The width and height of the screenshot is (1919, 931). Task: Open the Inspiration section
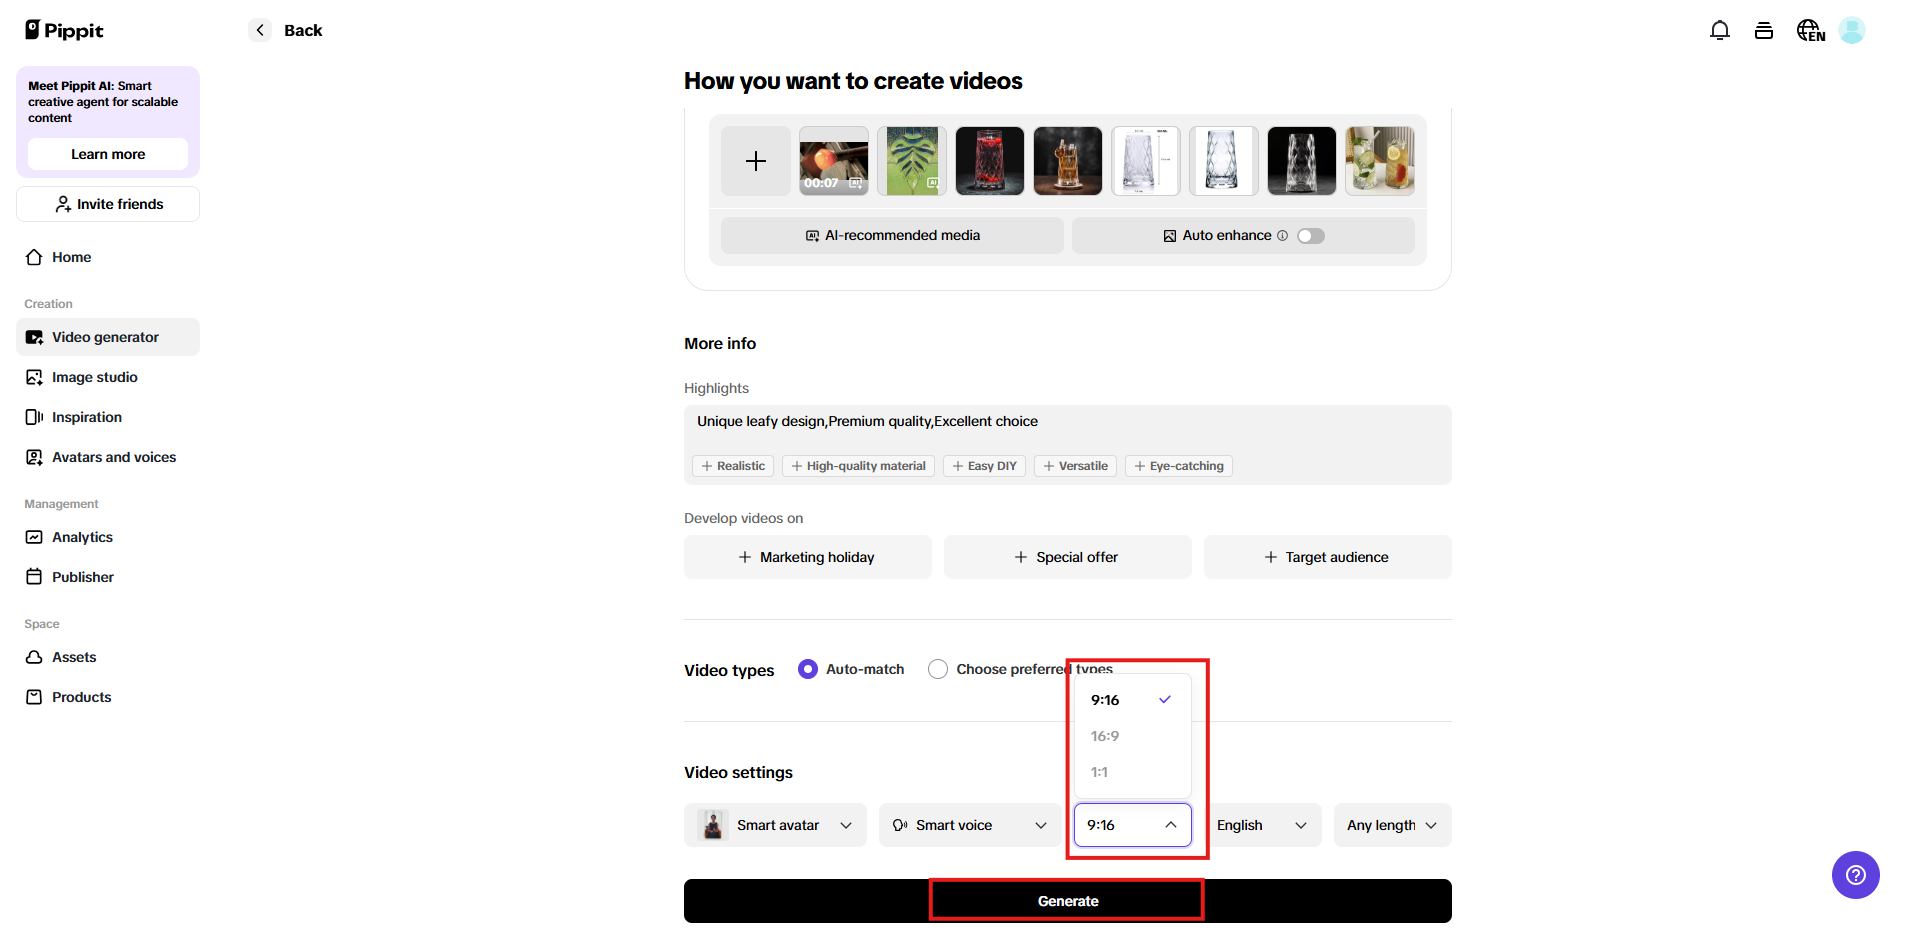[87, 417]
